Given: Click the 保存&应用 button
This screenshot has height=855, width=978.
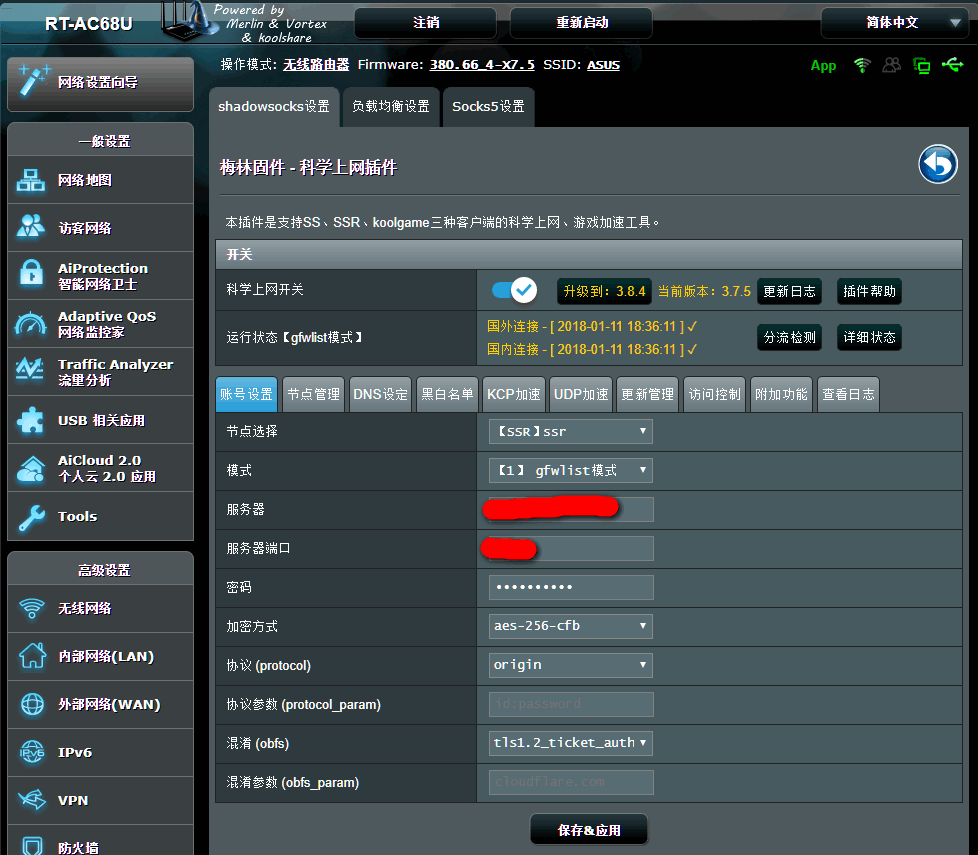Looking at the screenshot, I should coord(589,830).
